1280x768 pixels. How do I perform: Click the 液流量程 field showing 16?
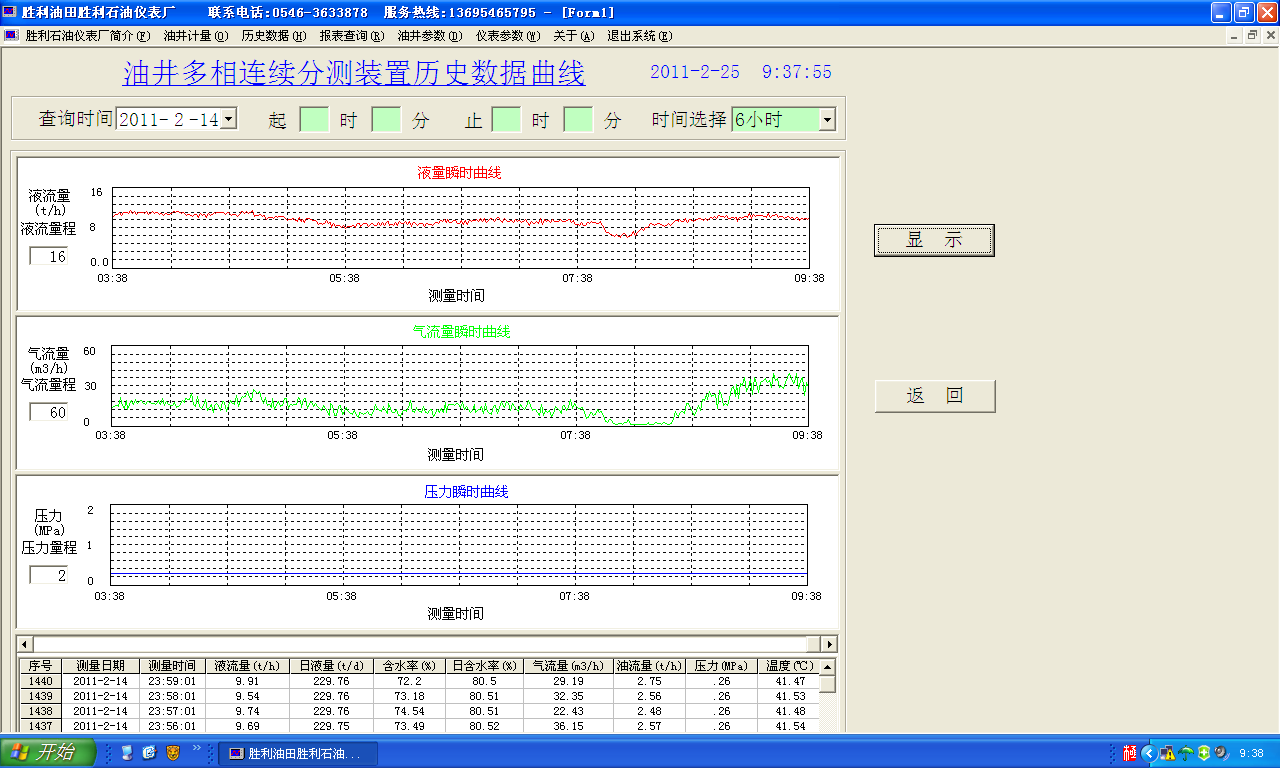(48, 256)
